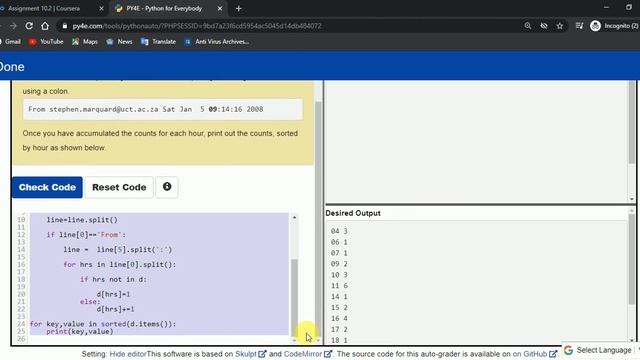Open the Translate bookmark
This screenshot has height=360, width=640.
(x=158, y=42)
